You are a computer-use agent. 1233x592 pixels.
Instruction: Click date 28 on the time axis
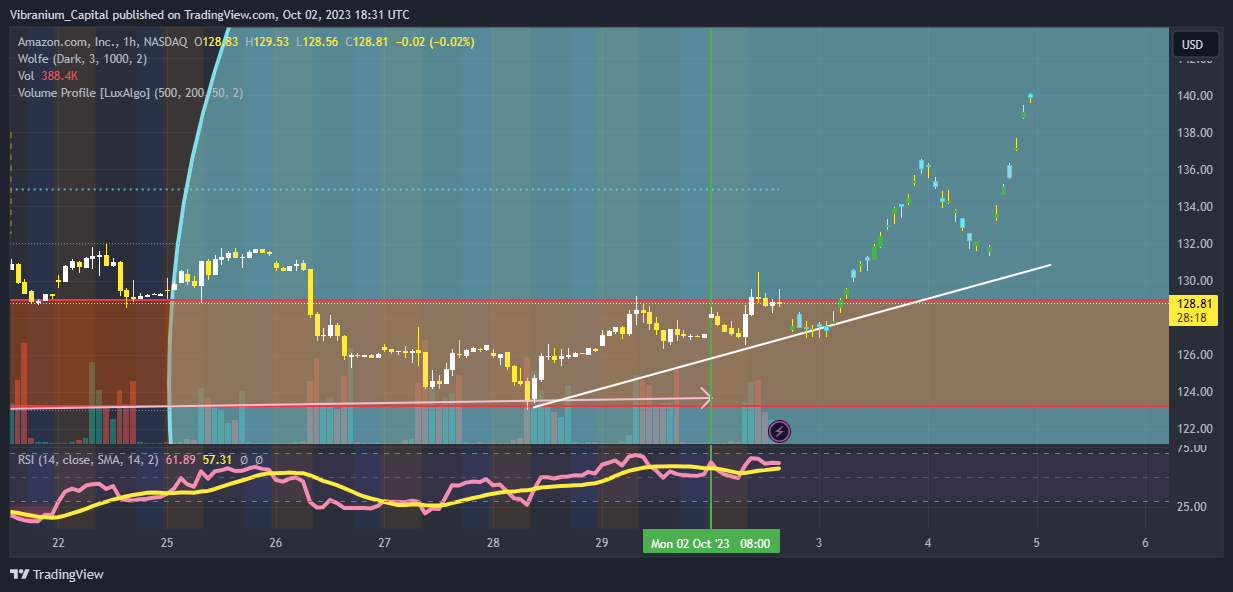tap(493, 543)
